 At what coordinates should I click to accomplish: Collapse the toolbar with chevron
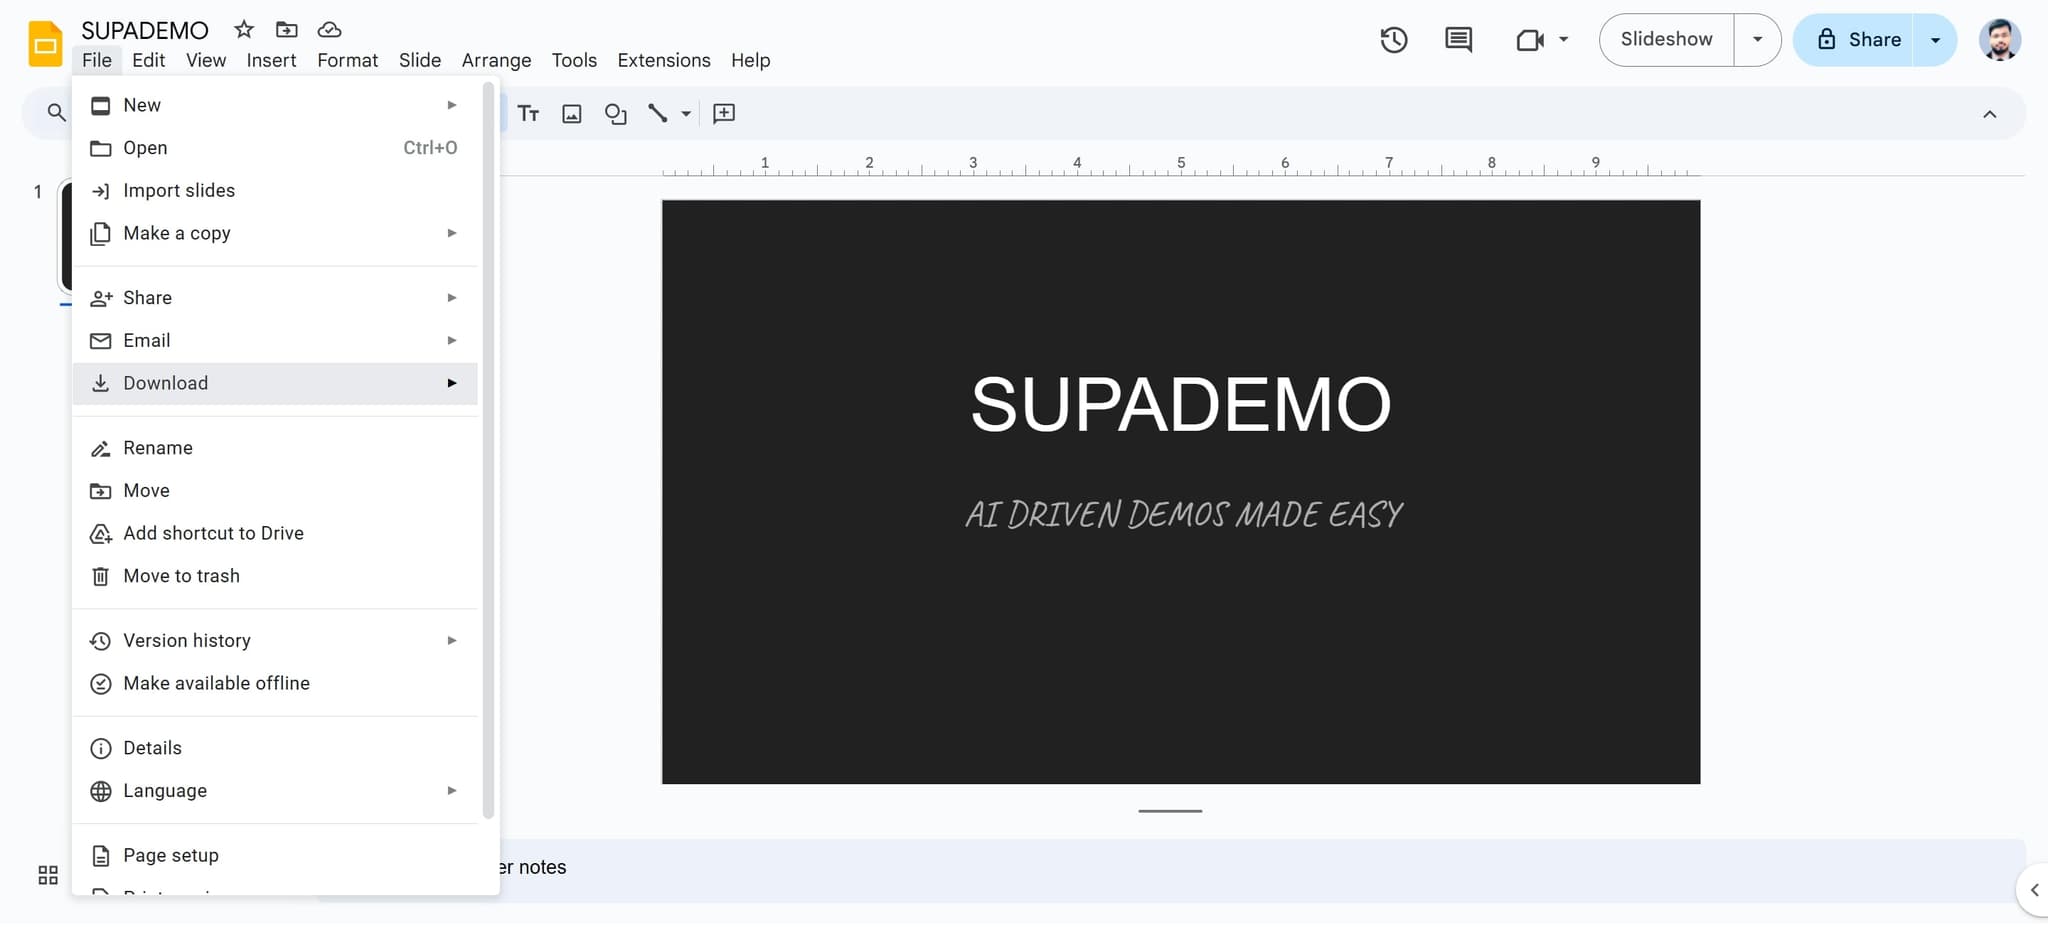(1989, 114)
